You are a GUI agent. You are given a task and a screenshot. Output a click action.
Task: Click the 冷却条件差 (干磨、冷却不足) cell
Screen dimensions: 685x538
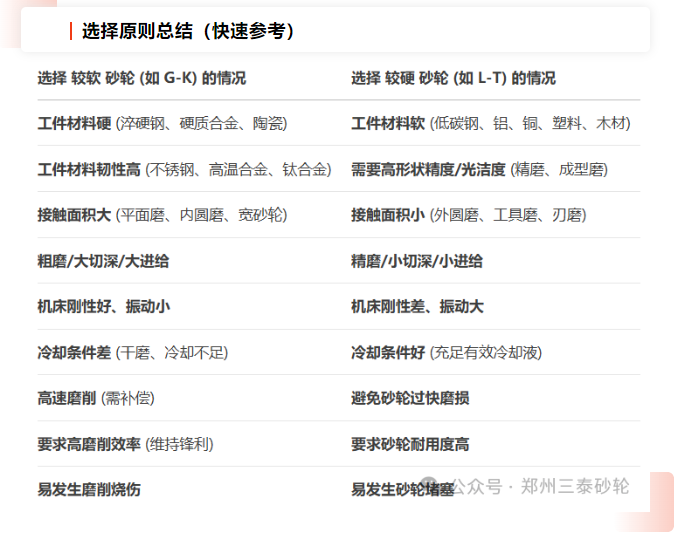[133, 353]
